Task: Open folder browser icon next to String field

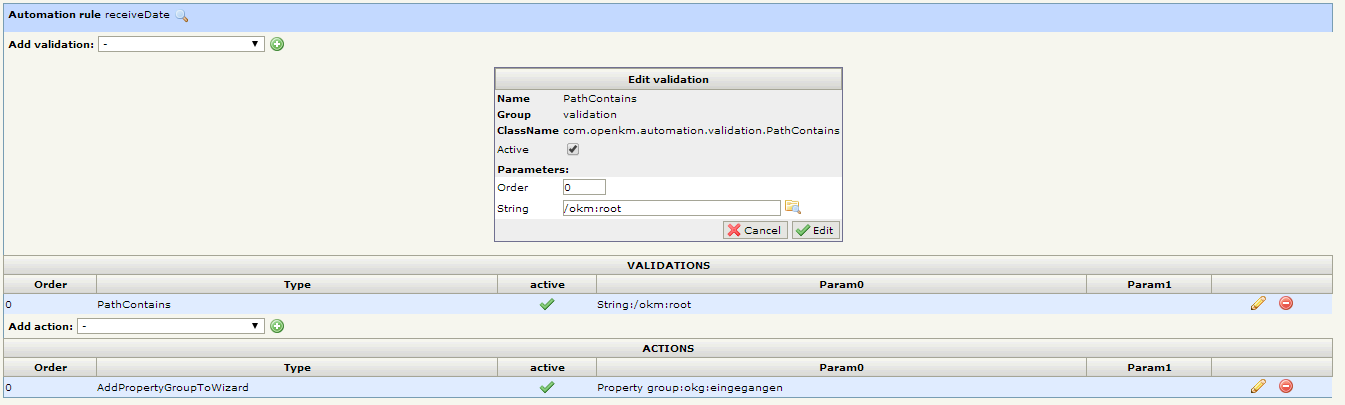Action: tap(793, 207)
